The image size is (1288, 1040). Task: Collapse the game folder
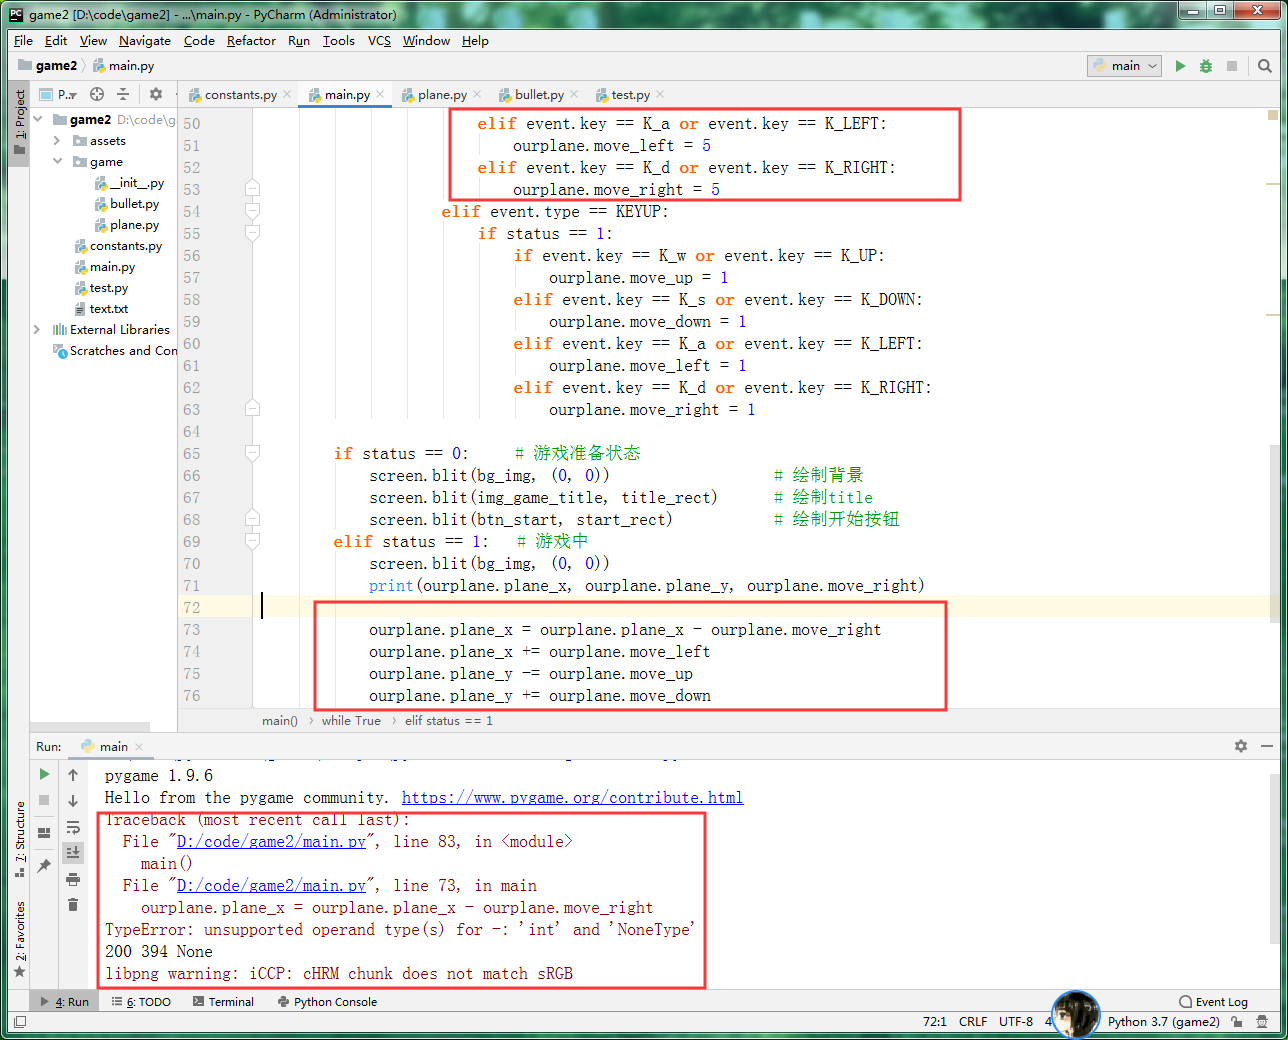57,162
